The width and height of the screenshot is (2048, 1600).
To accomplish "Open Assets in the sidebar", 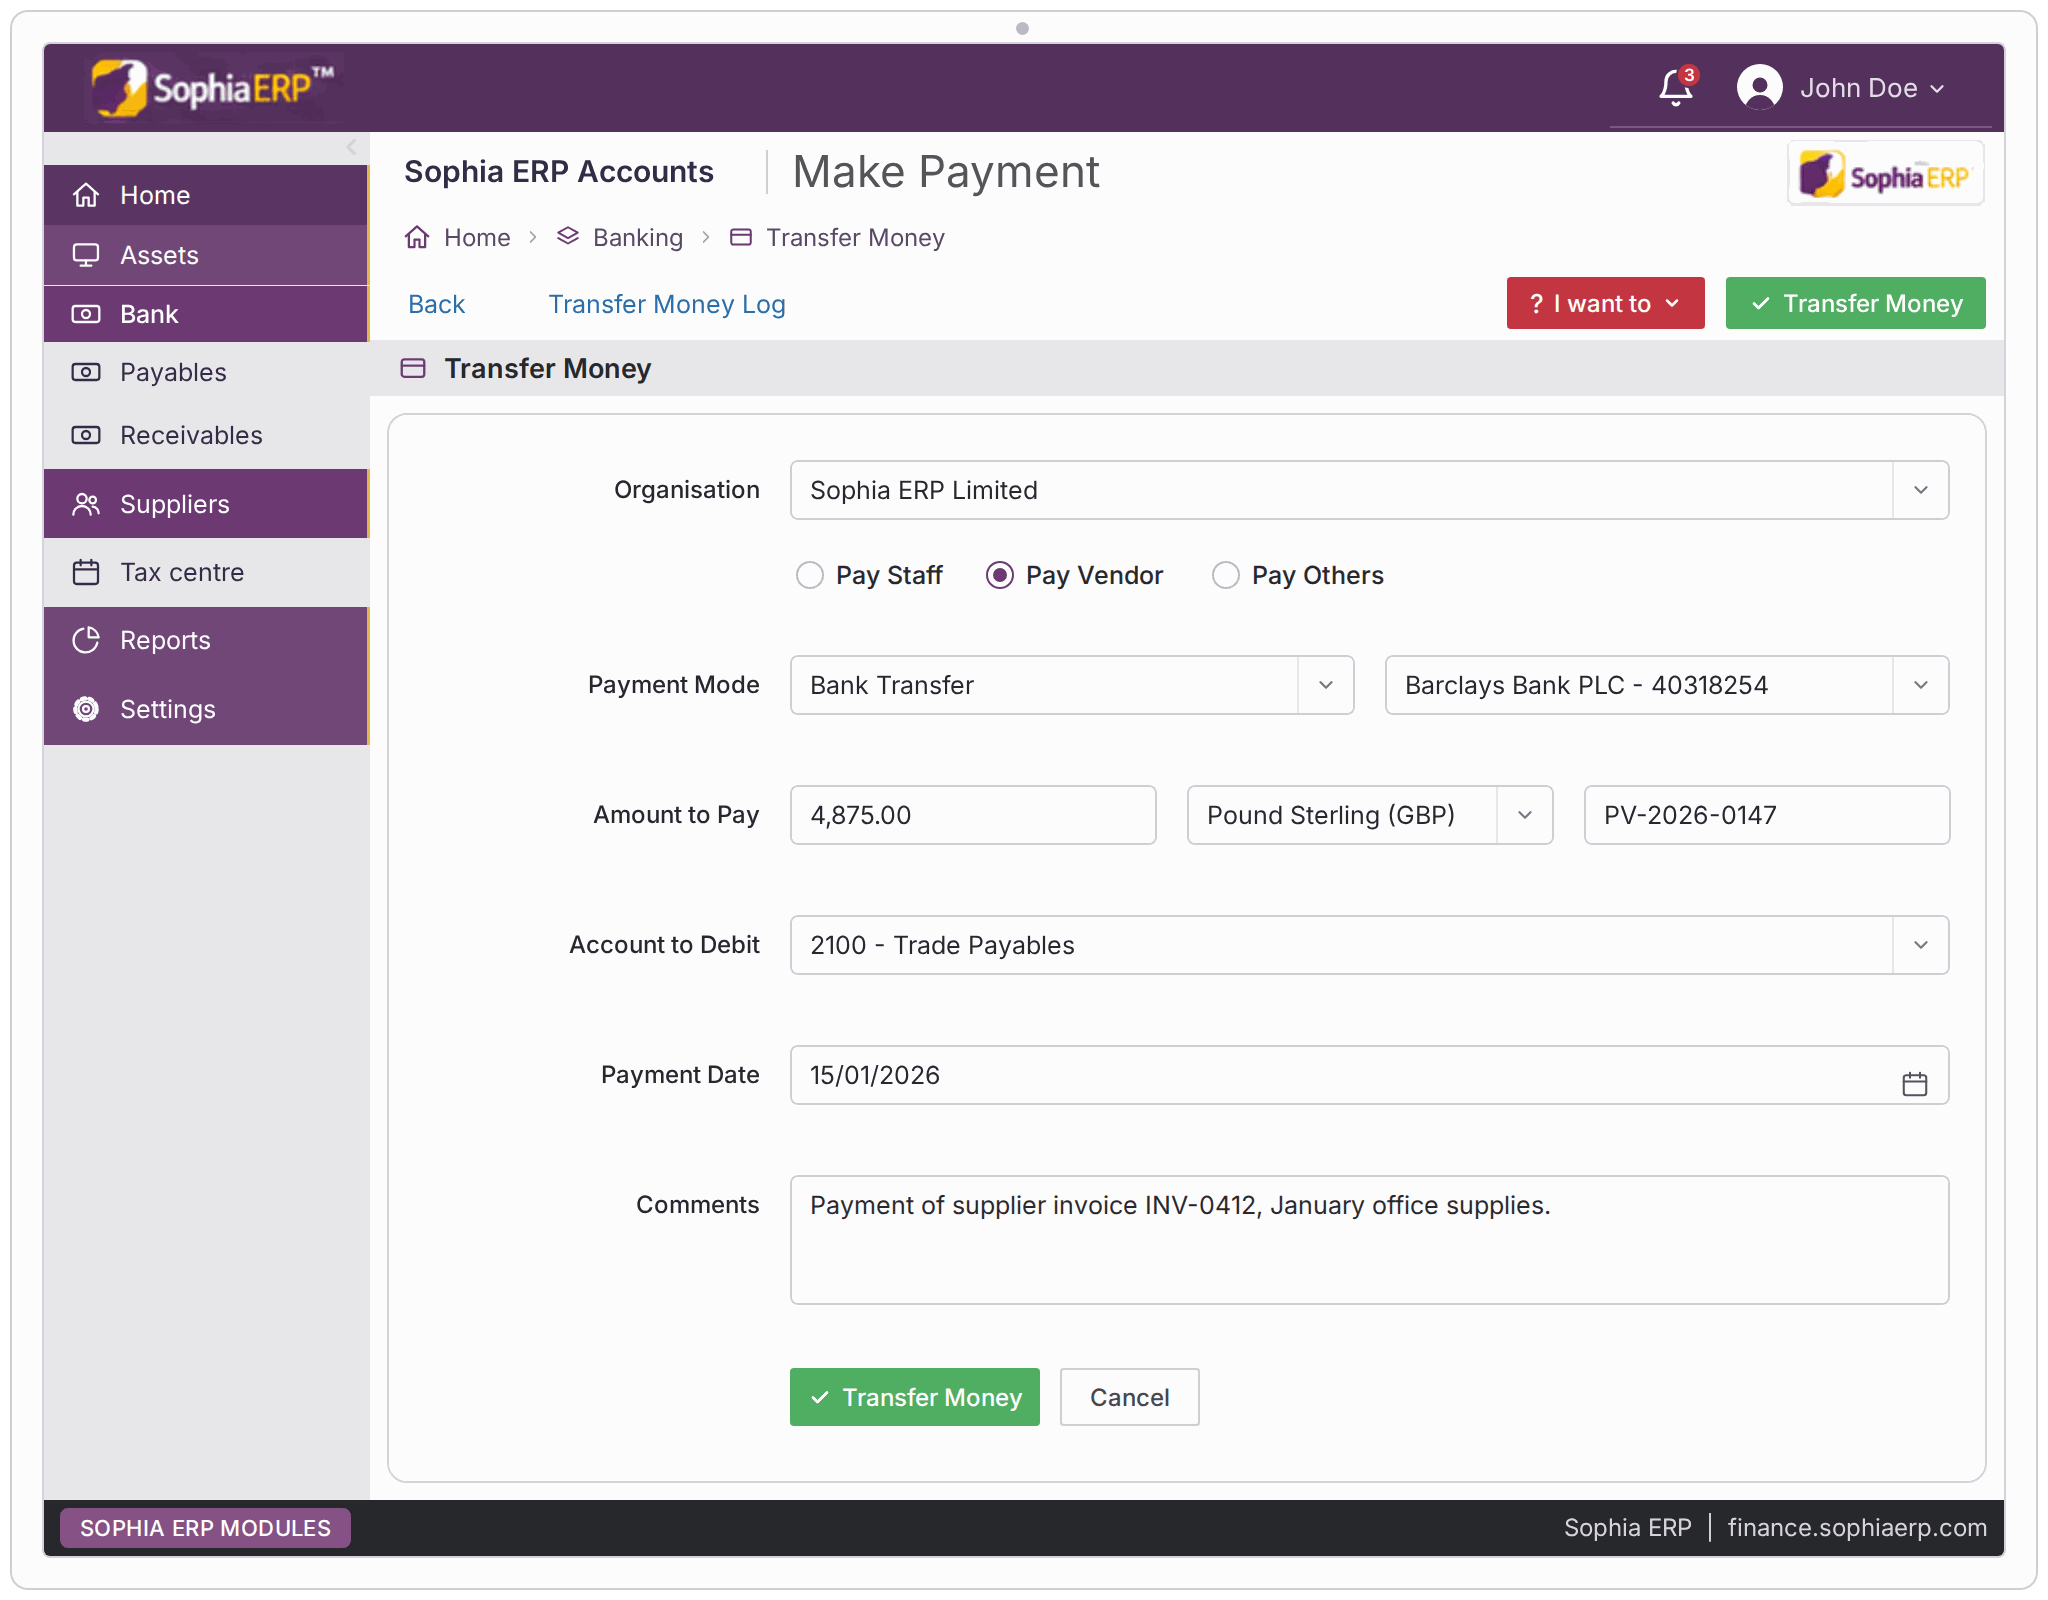I will point(206,255).
